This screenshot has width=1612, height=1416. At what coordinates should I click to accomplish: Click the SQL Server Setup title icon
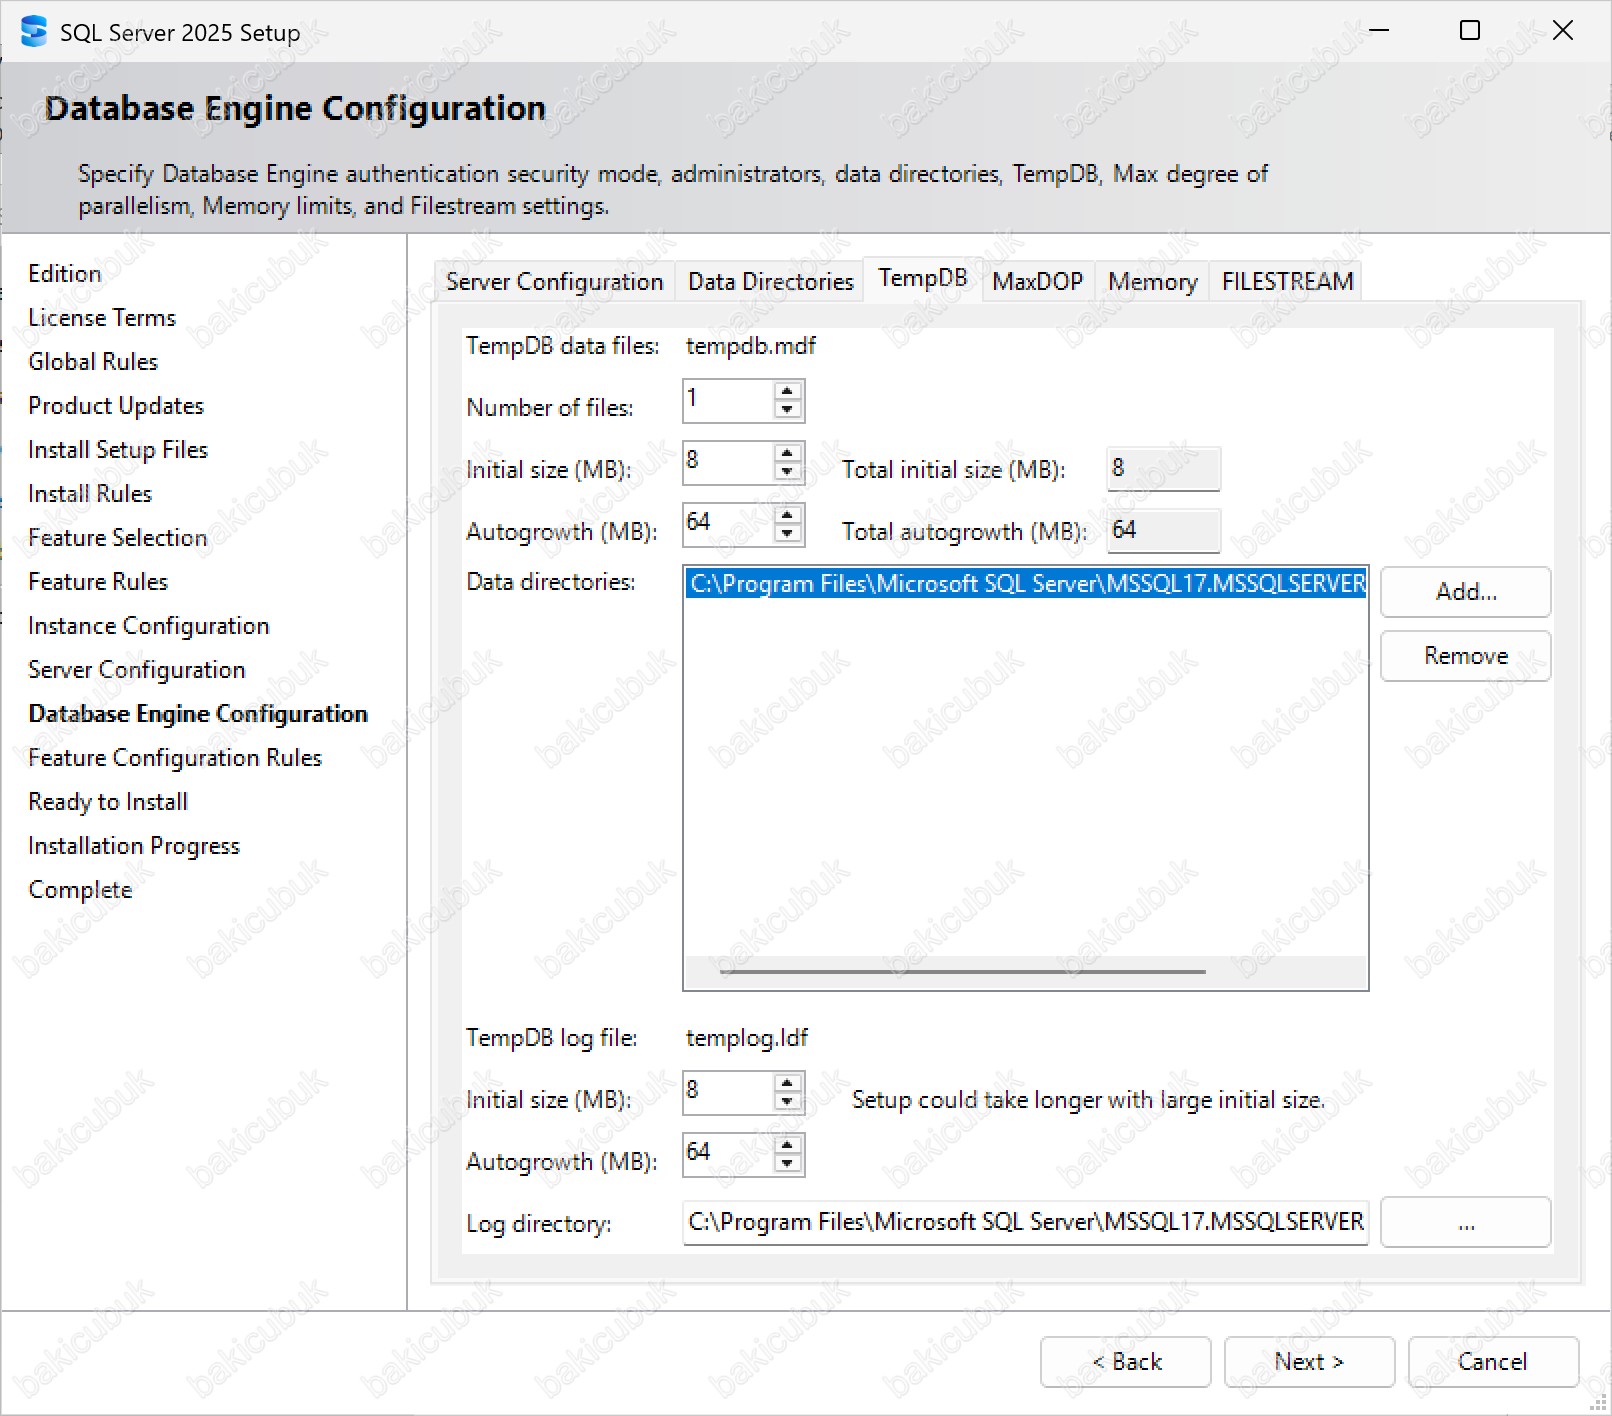pyautogui.click(x=33, y=32)
